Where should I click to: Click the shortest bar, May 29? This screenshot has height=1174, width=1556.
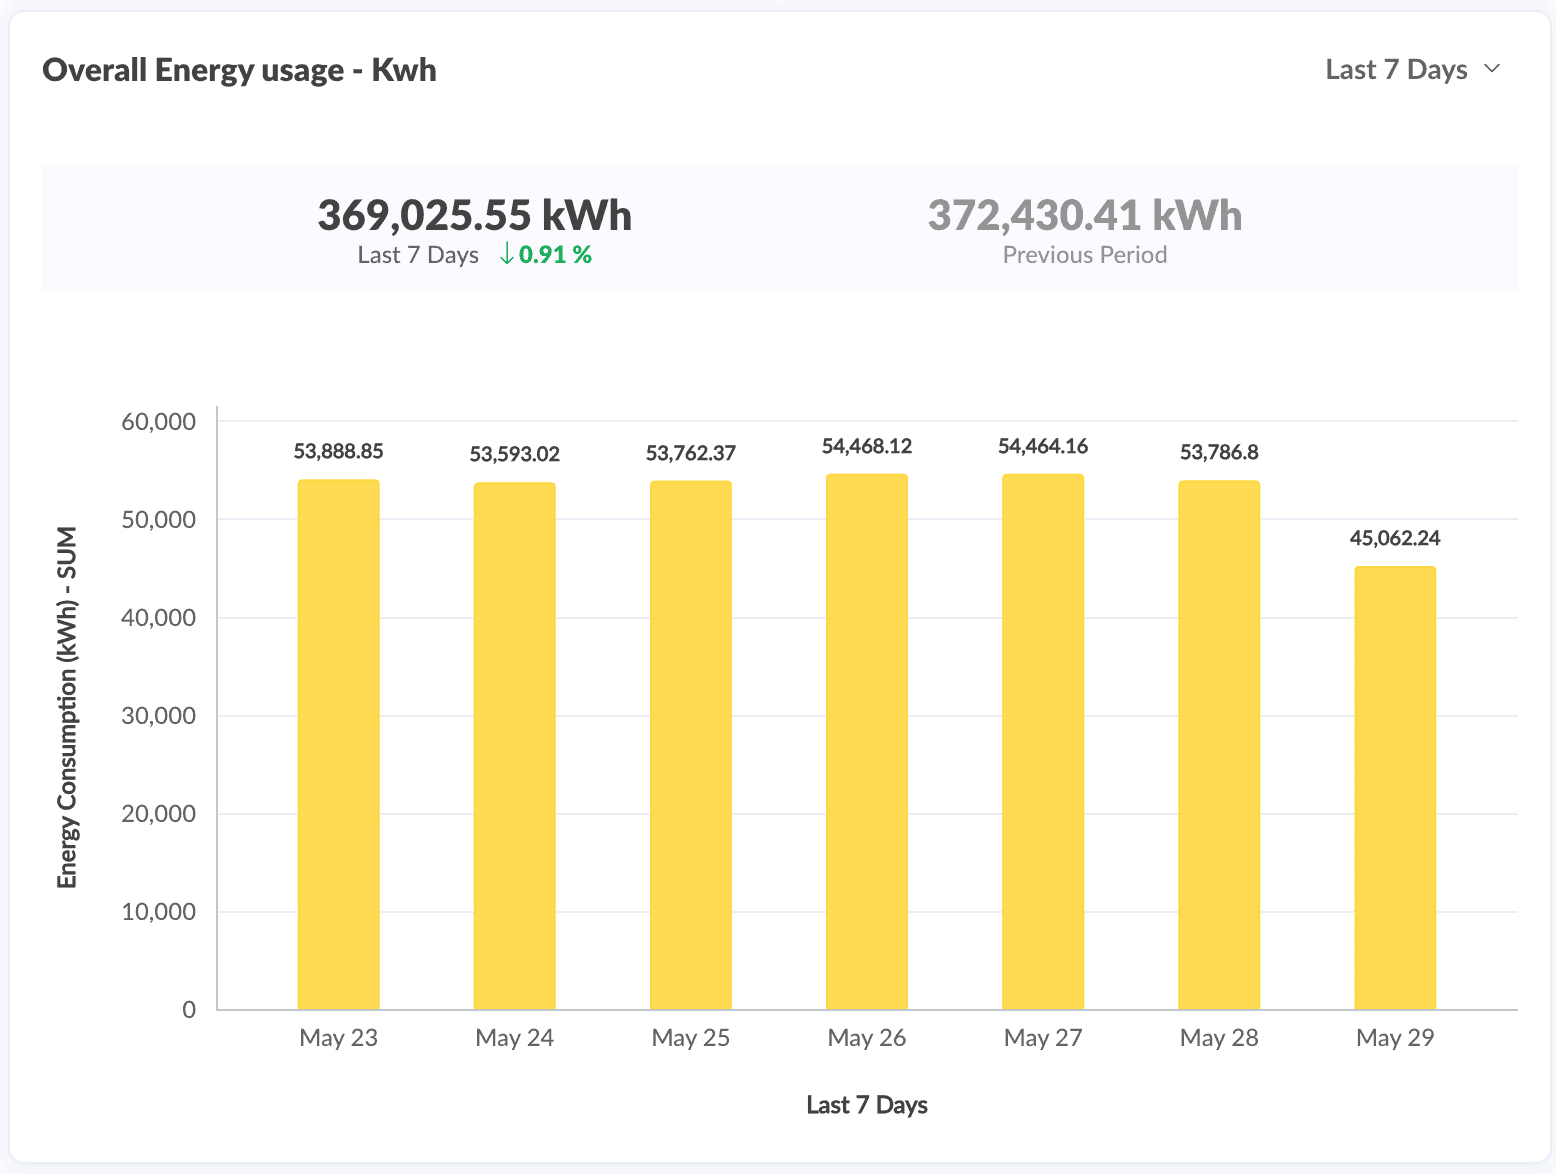coord(1394,788)
